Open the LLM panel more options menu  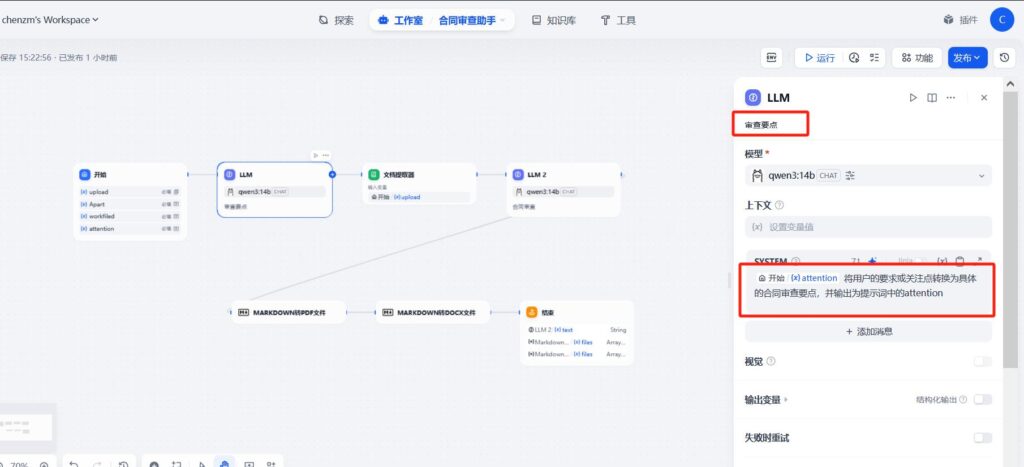pyautogui.click(x=950, y=98)
